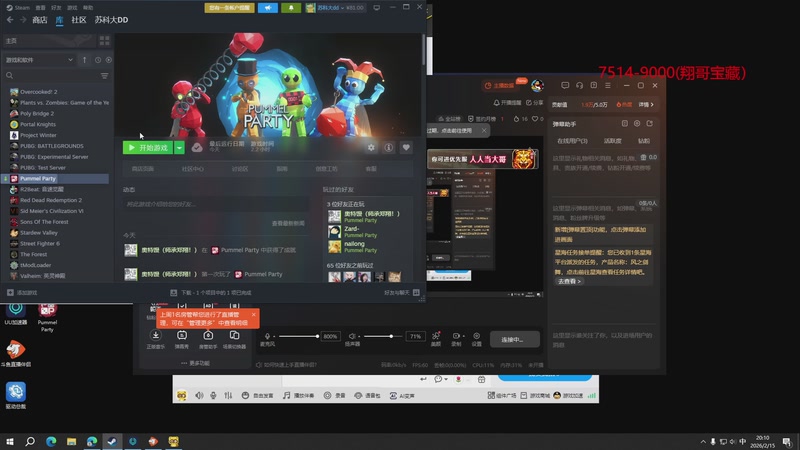Viewport: 800px width, 450px height.
Task: Open 弹幕助手 panel settings icon
Action: [x=637, y=123]
